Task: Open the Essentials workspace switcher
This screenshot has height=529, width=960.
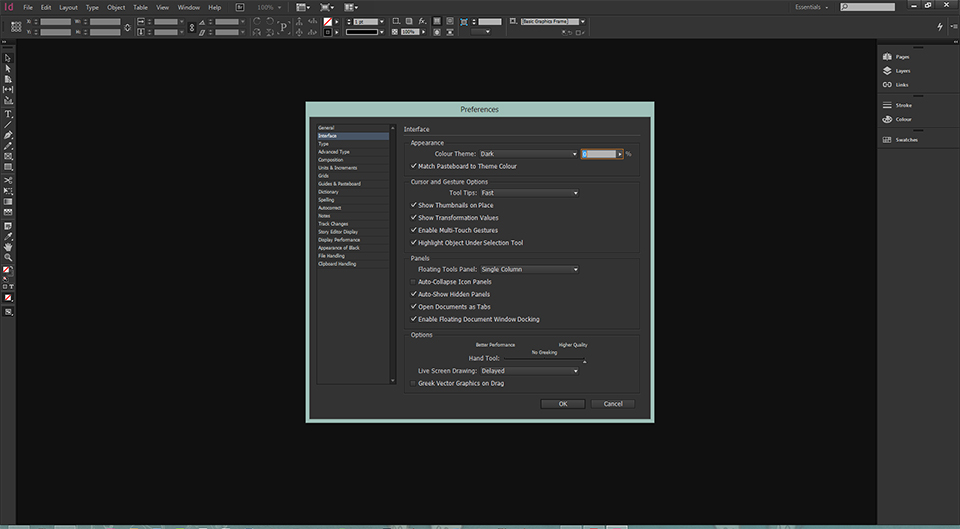Action: click(812, 7)
